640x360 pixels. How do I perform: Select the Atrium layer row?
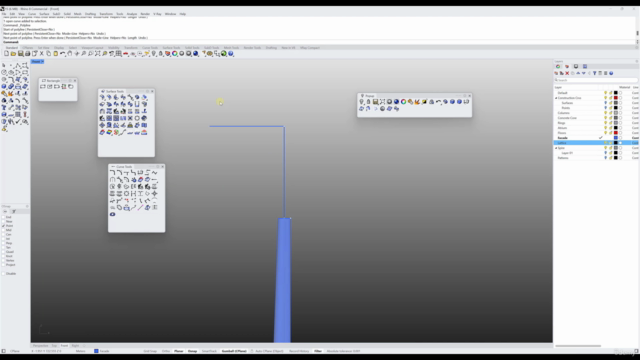click(596, 128)
